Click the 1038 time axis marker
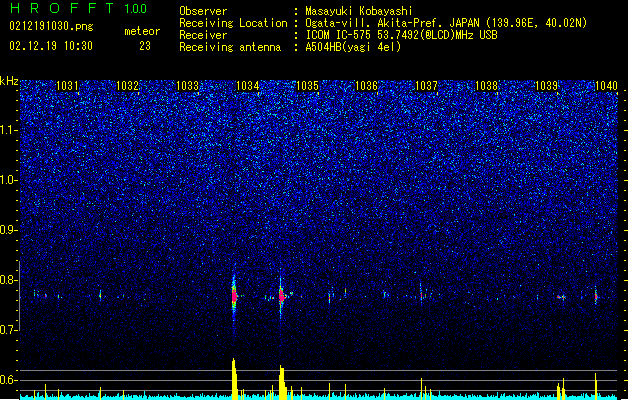Image resolution: width=629 pixels, height=400 pixels. (487, 86)
